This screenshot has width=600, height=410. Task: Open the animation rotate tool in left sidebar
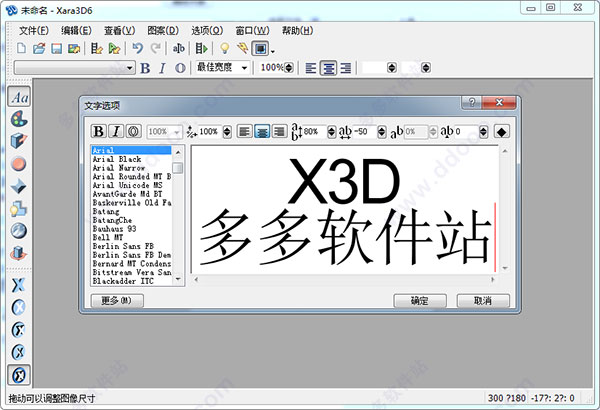18,253
